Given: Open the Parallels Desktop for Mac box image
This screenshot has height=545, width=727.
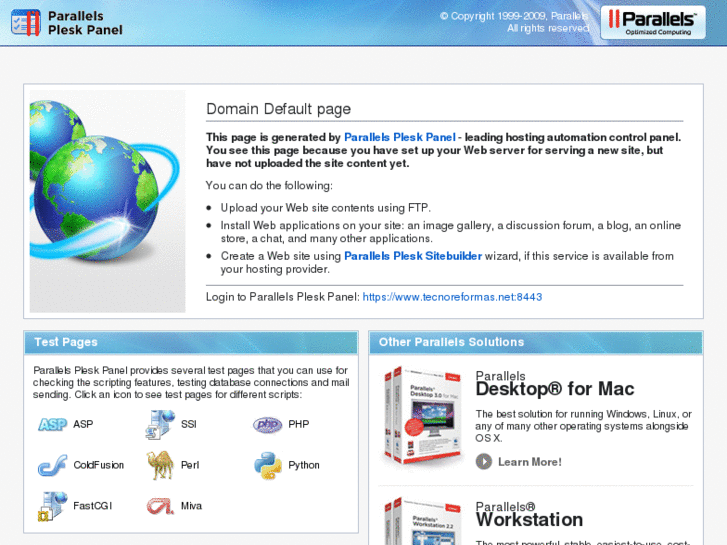Looking at the screenshot, I should [423, 416].
